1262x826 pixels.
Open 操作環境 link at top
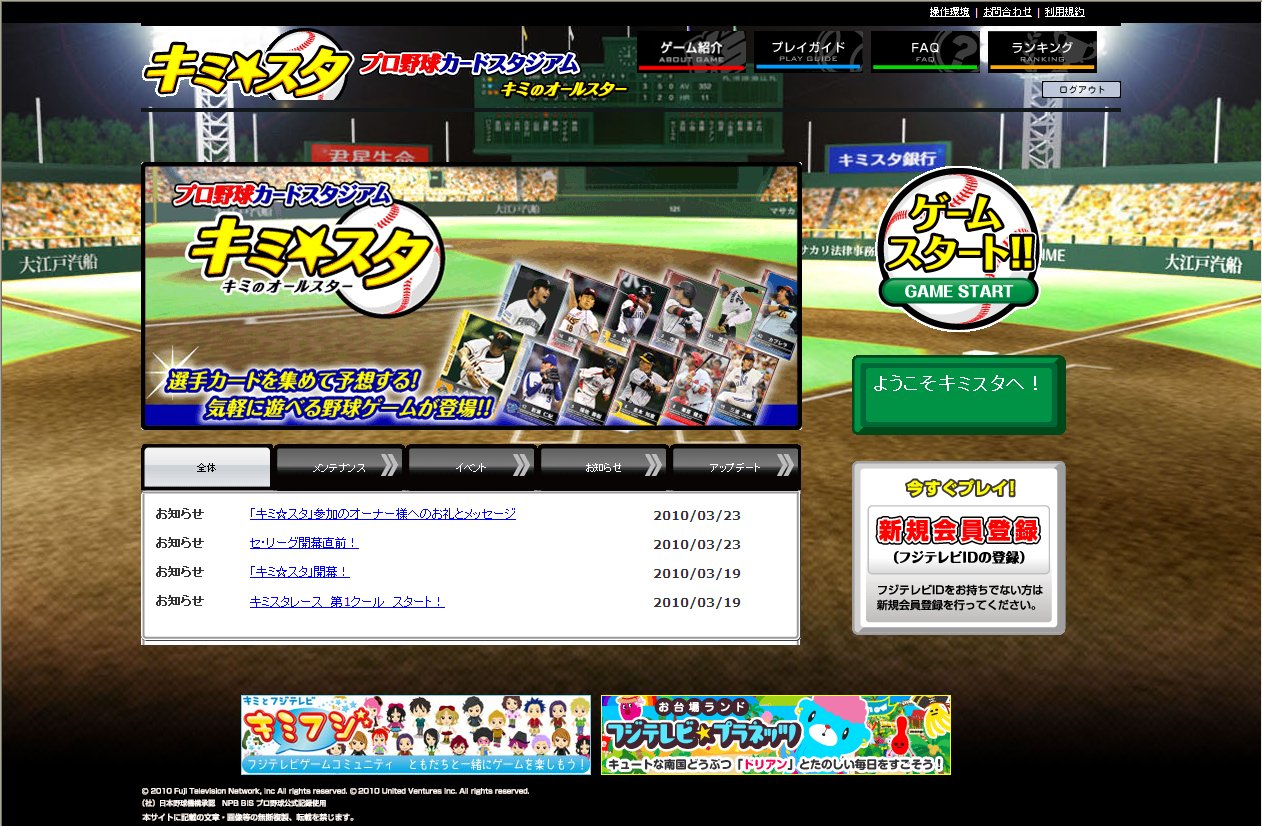pyautogui.click(x=949, y=12)
